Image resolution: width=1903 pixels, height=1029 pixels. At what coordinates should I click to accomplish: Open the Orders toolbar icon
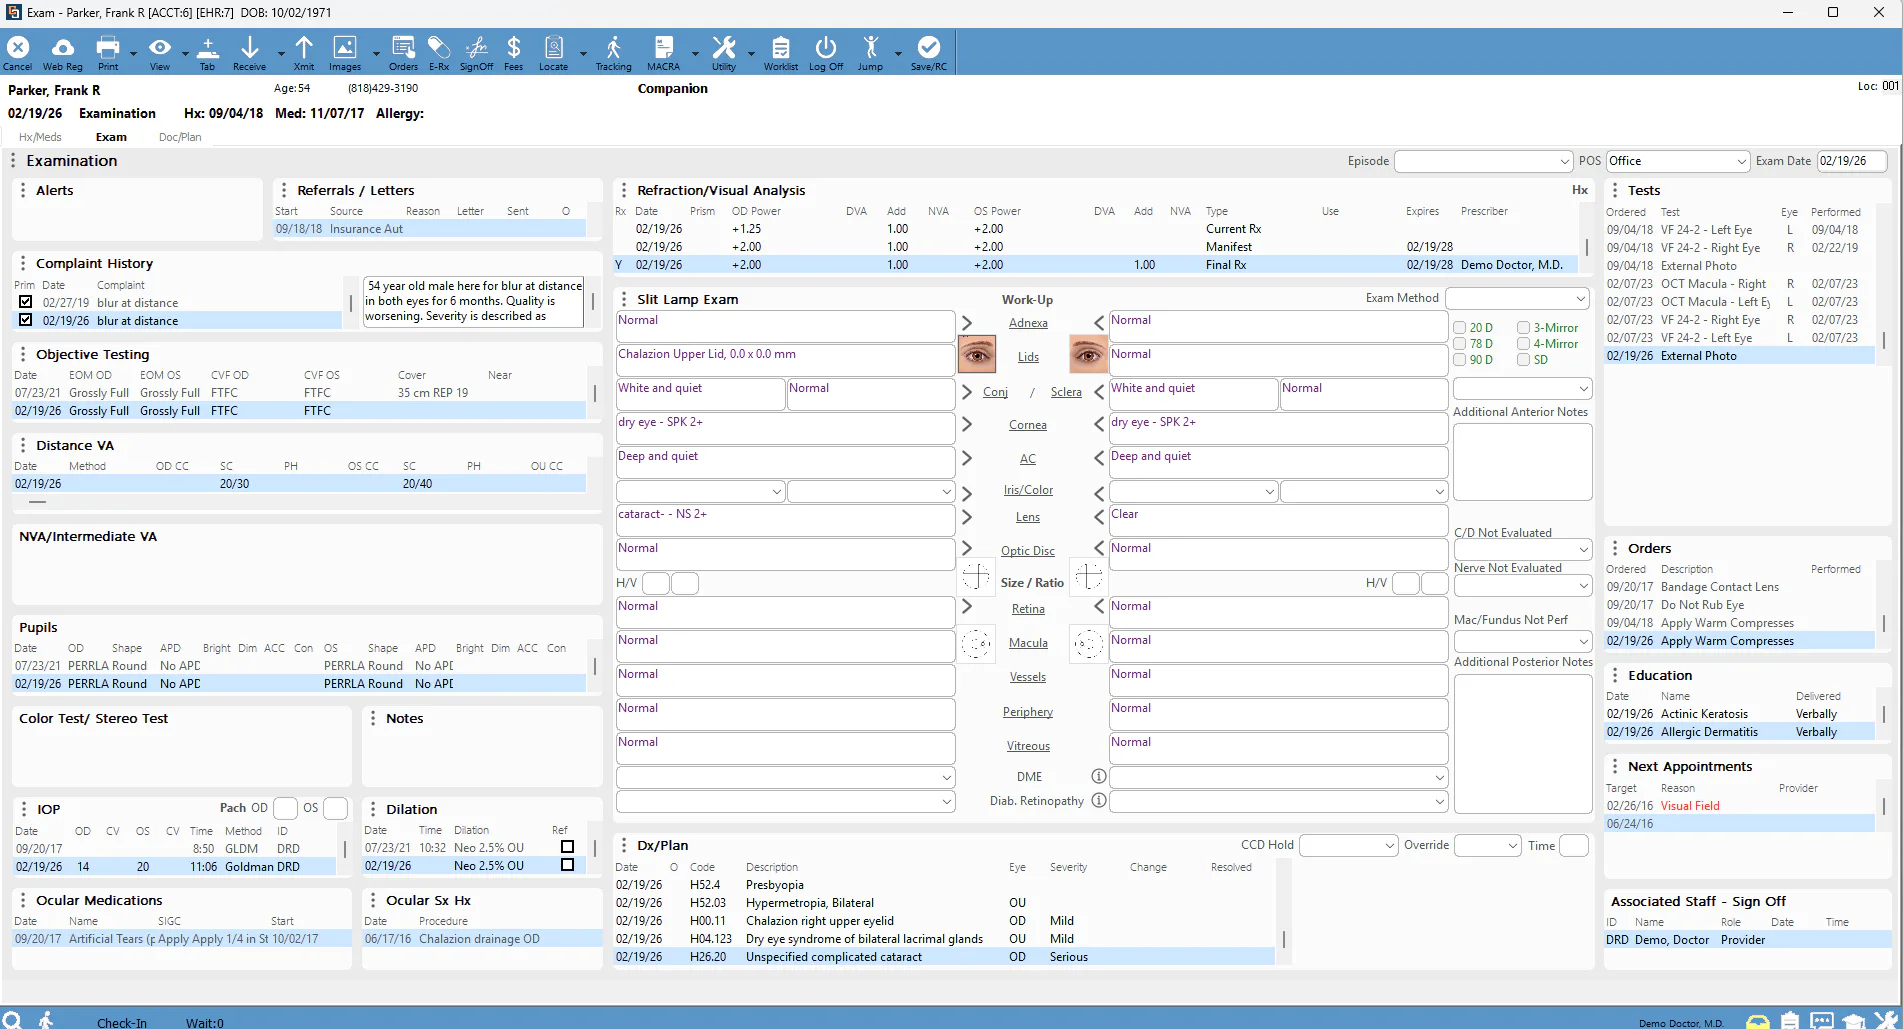coord(403,52)
